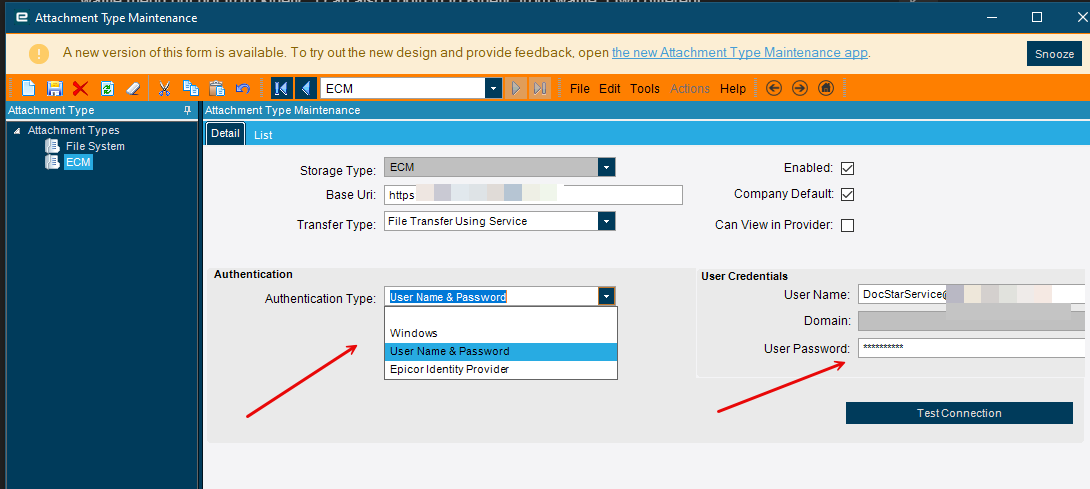This screenshot has height=489, width=1090.
Task: Go to first record navigation icon
Action: [281, 88]
